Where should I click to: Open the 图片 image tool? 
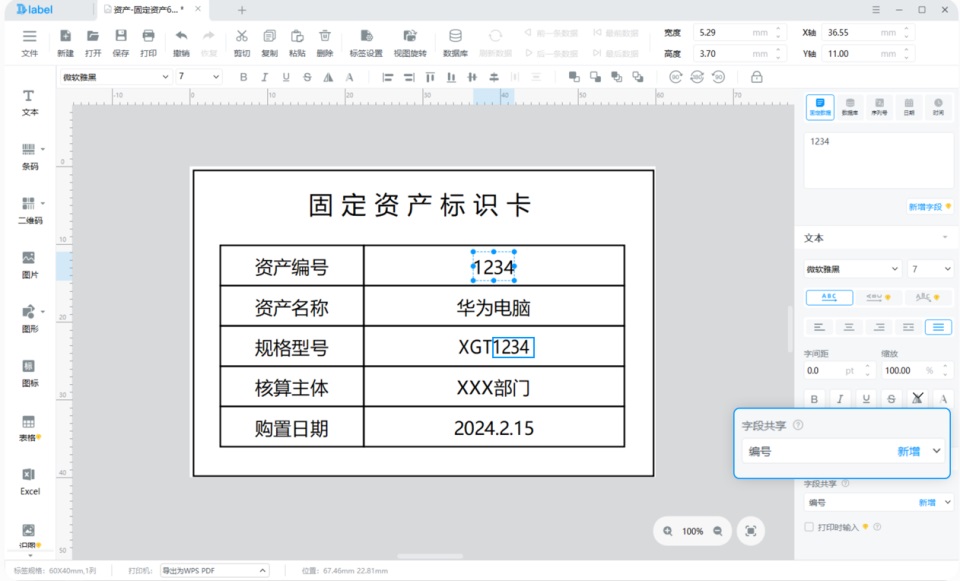click(x=29, y=265)
